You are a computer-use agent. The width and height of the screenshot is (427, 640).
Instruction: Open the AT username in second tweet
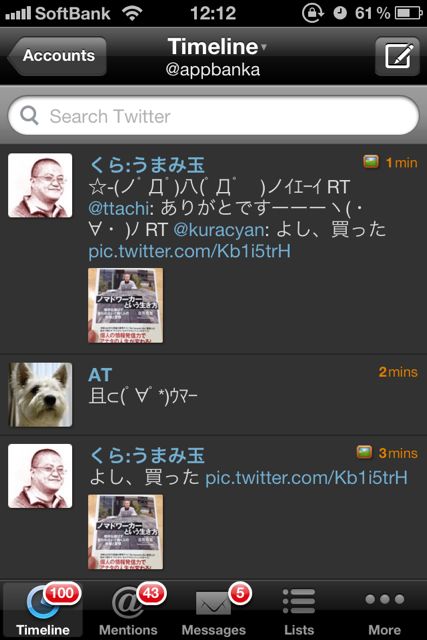(x=100, y=375)
